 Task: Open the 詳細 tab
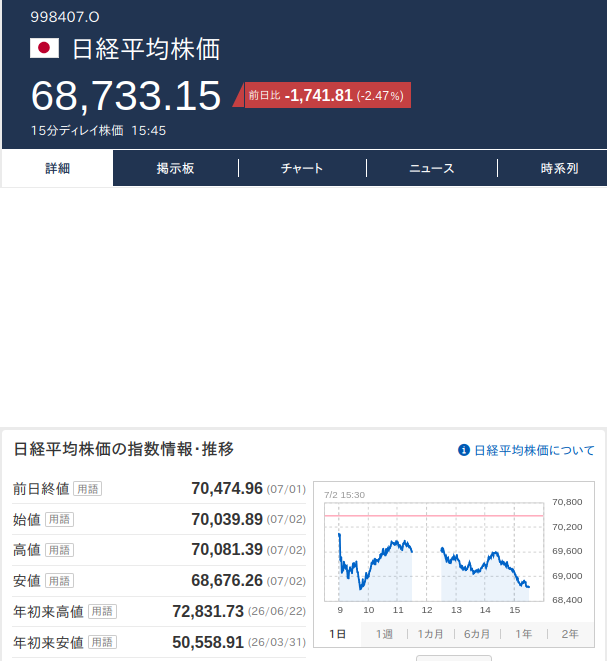point(57,168)
